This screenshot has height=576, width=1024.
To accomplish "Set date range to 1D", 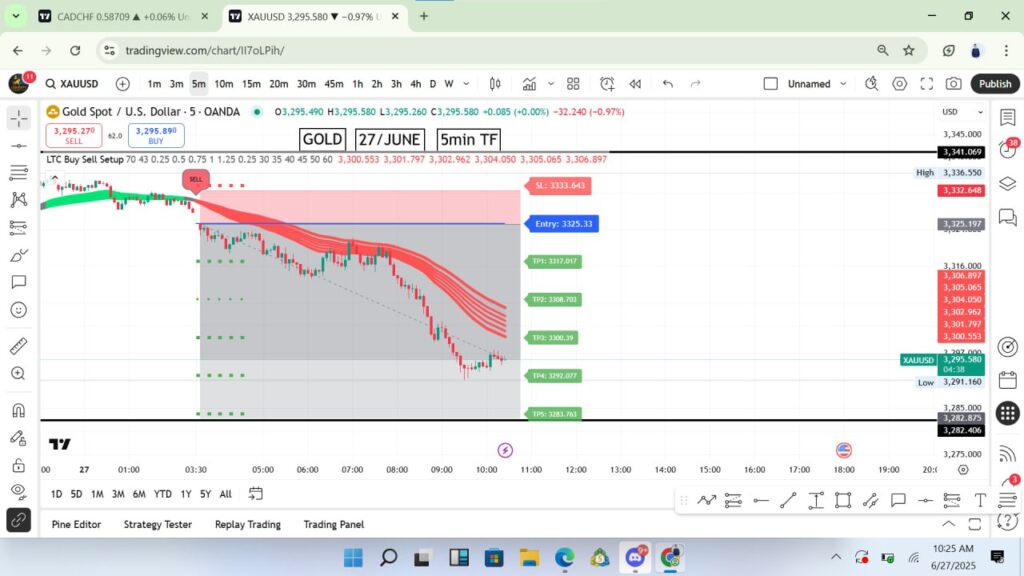I will point(56,494).
